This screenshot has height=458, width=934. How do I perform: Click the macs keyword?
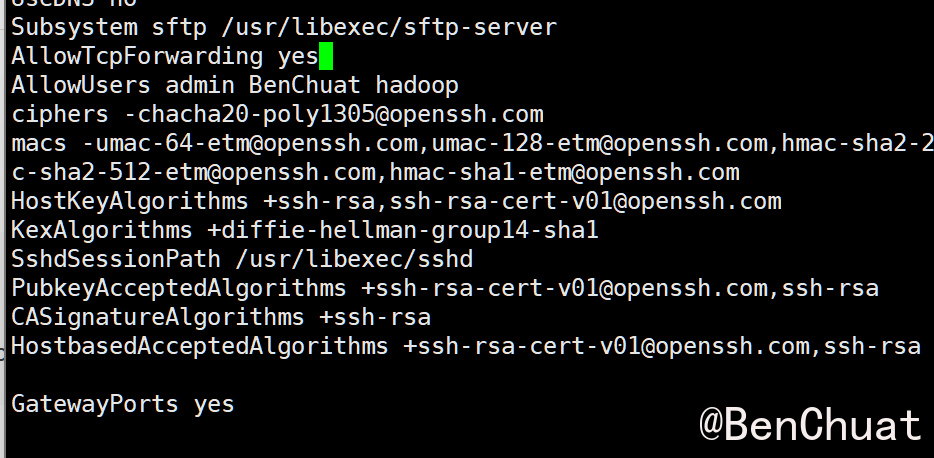click(x=39, y=143)
